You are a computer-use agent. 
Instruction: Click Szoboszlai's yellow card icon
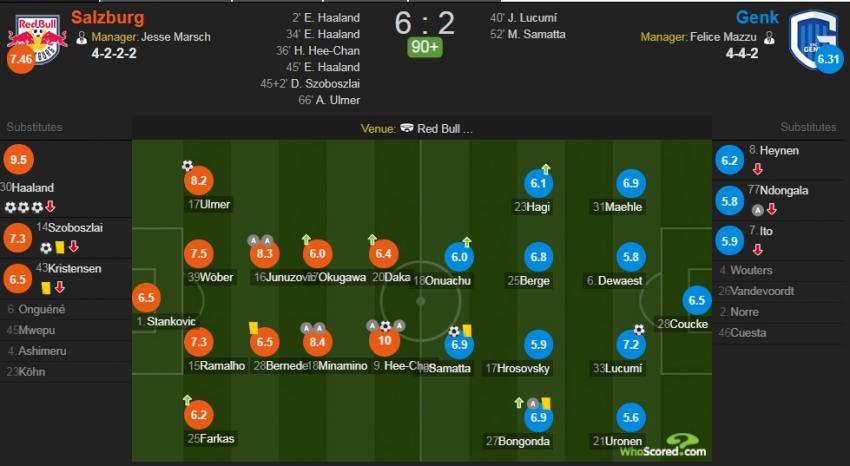coord(60,247)
